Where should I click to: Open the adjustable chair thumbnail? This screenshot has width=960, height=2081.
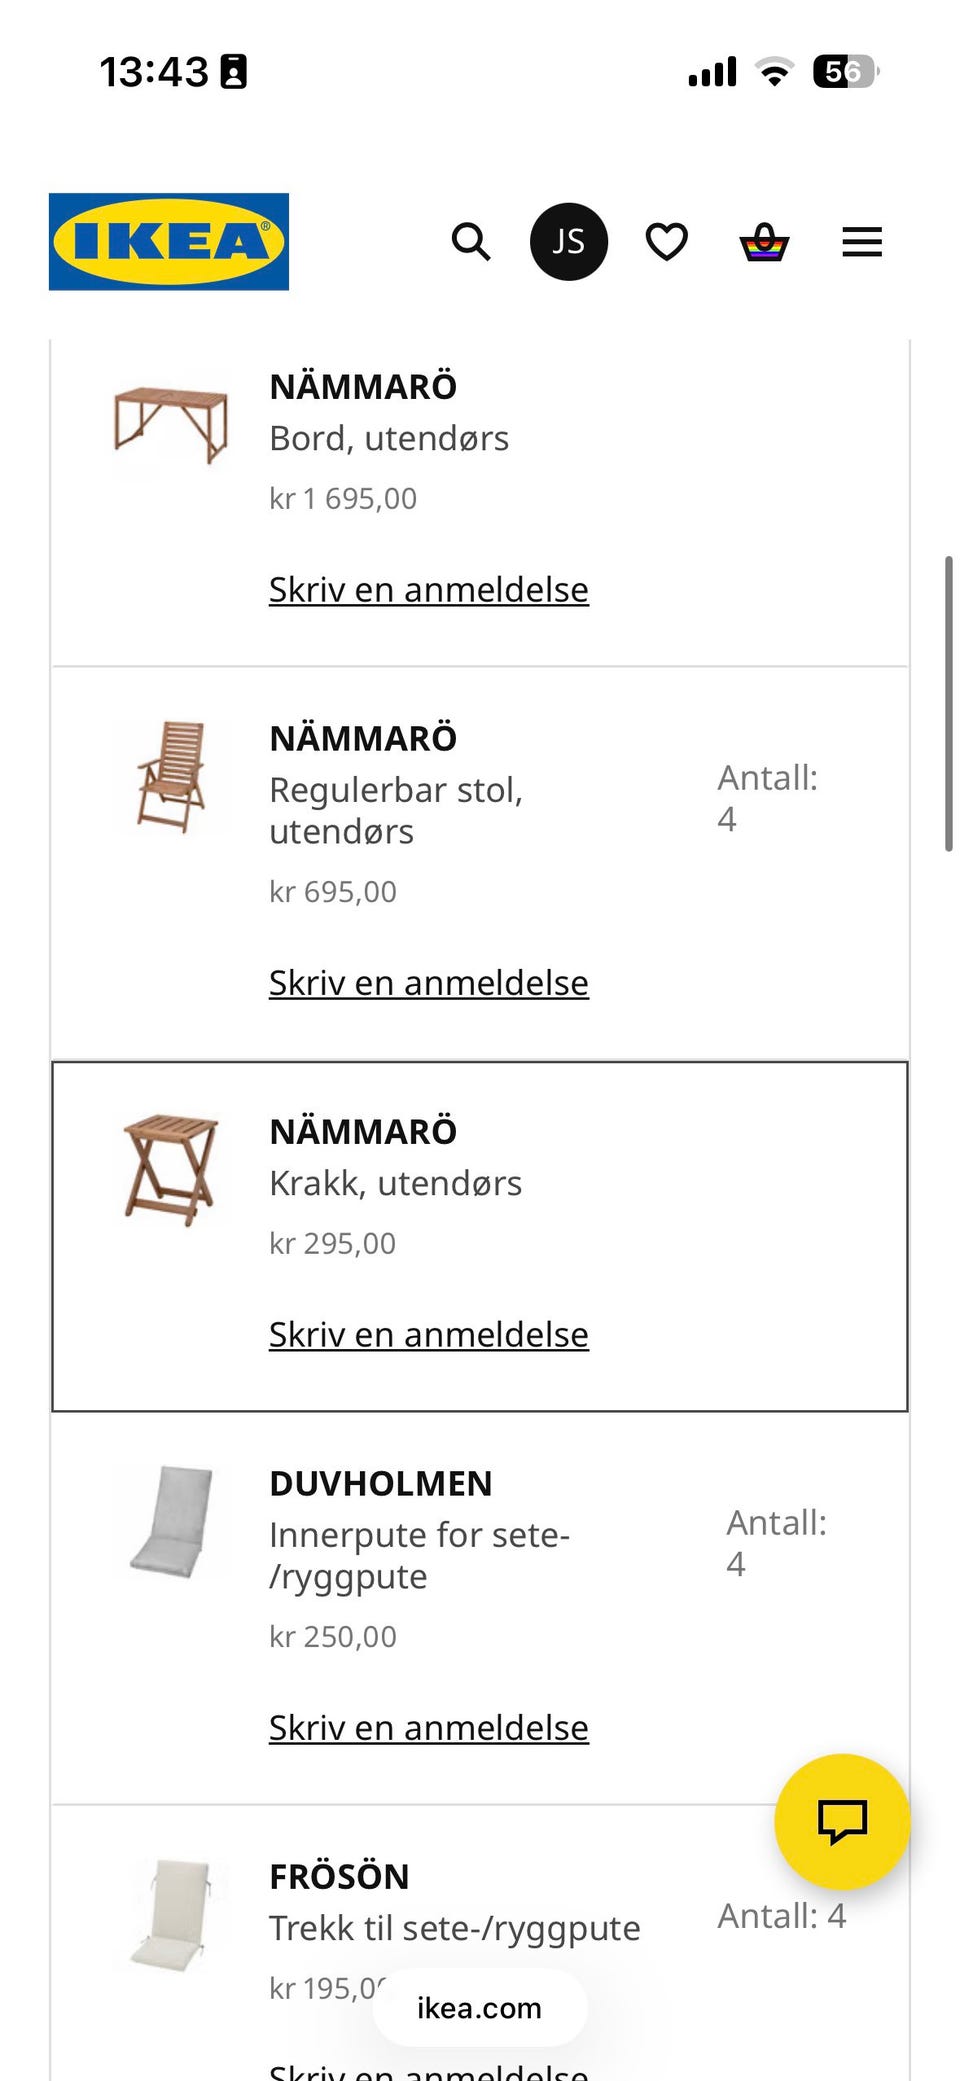(x=171, y=777)
